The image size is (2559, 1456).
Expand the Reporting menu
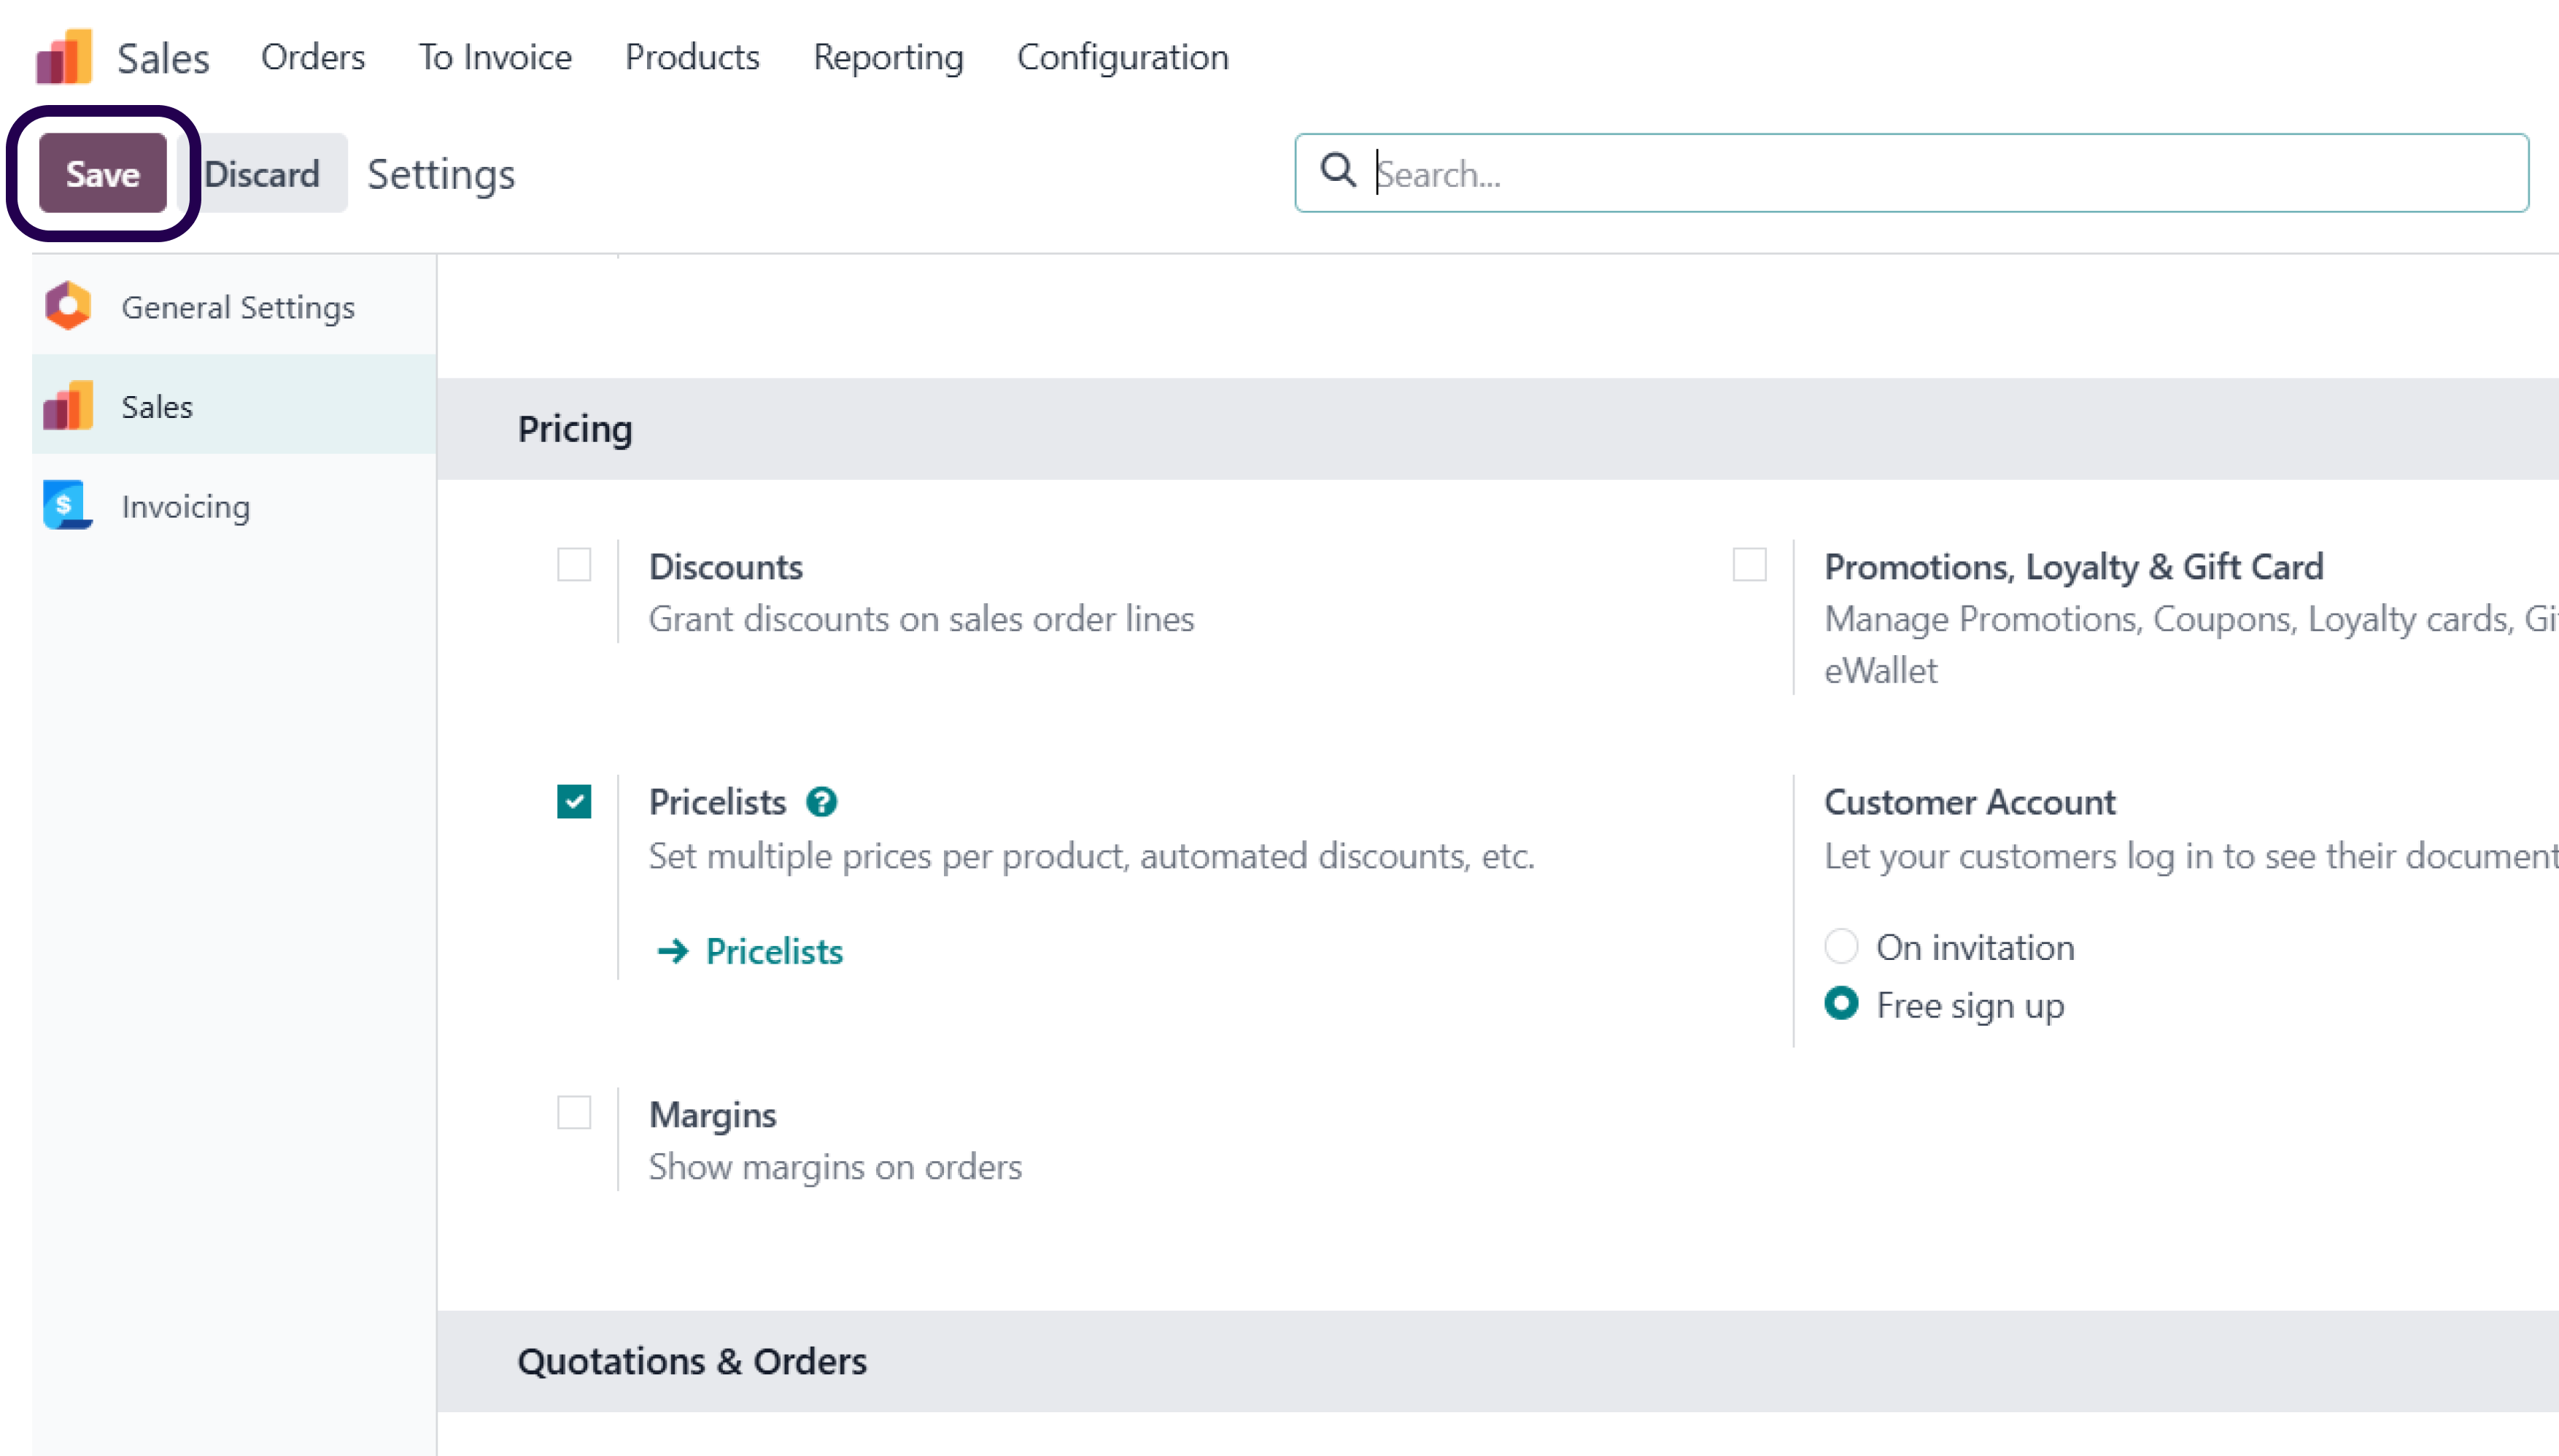click(x=888, y=57)
